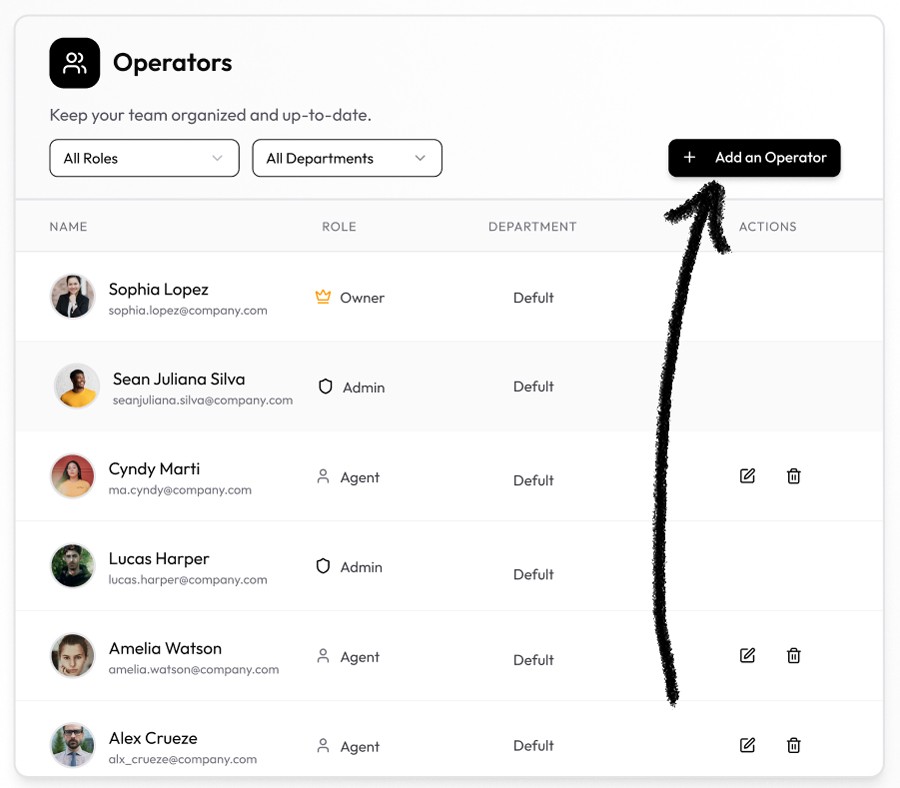The image size is (900, 788).
Task: Click the shield icon in Lucas Harper's row
Action: [x=323, y=566]
